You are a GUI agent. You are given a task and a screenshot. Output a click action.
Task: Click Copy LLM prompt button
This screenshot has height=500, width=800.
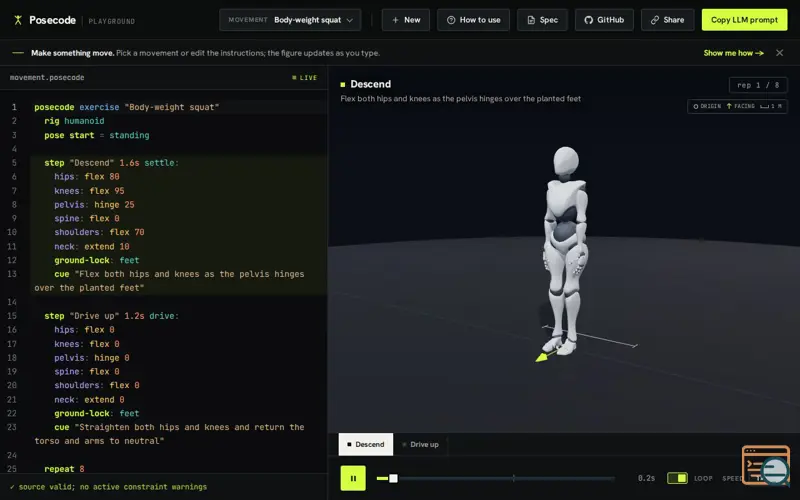744,20
